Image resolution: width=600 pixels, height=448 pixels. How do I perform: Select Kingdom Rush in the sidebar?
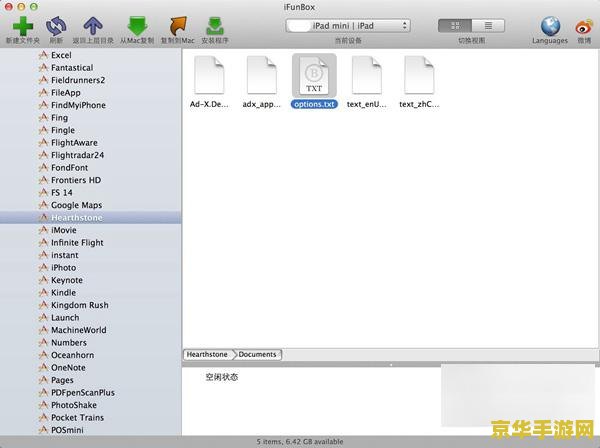pos(80,305)
